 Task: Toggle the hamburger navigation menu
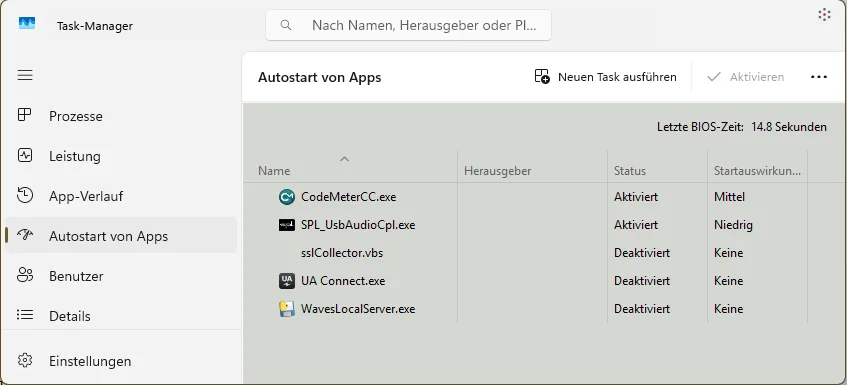(x=25, y=75)
